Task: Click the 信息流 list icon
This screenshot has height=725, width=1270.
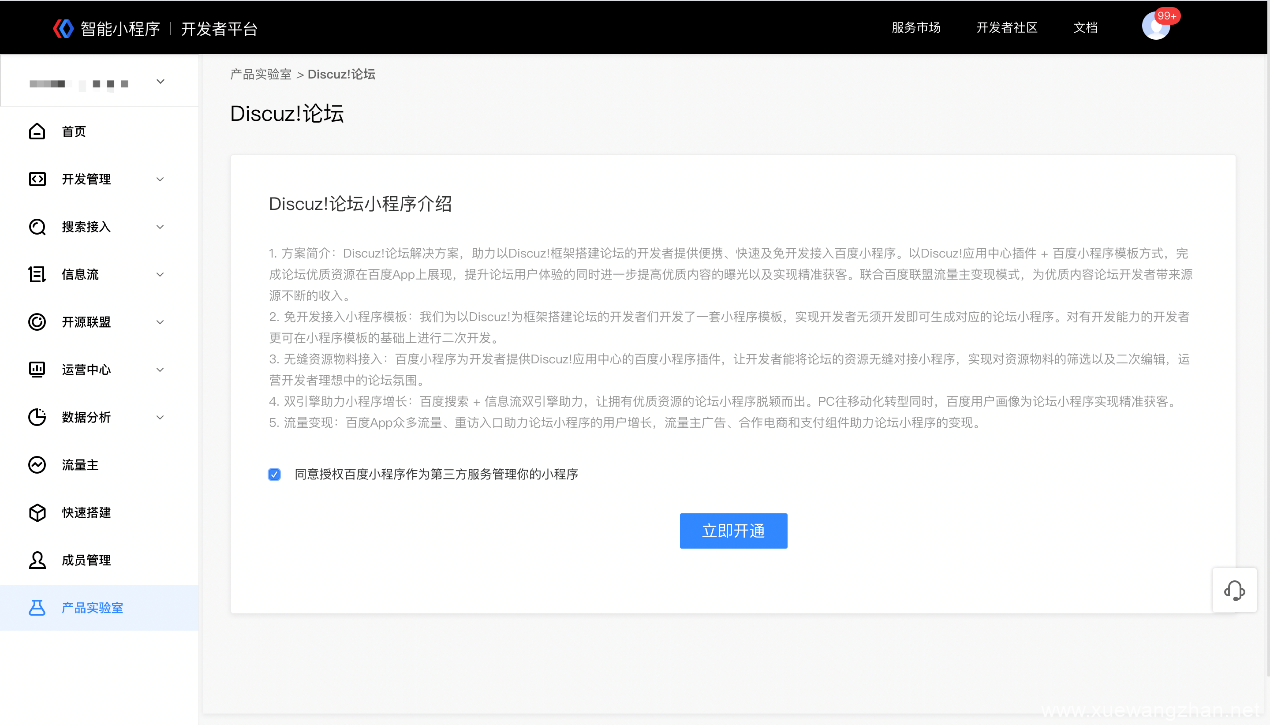Action: (37, 274)
